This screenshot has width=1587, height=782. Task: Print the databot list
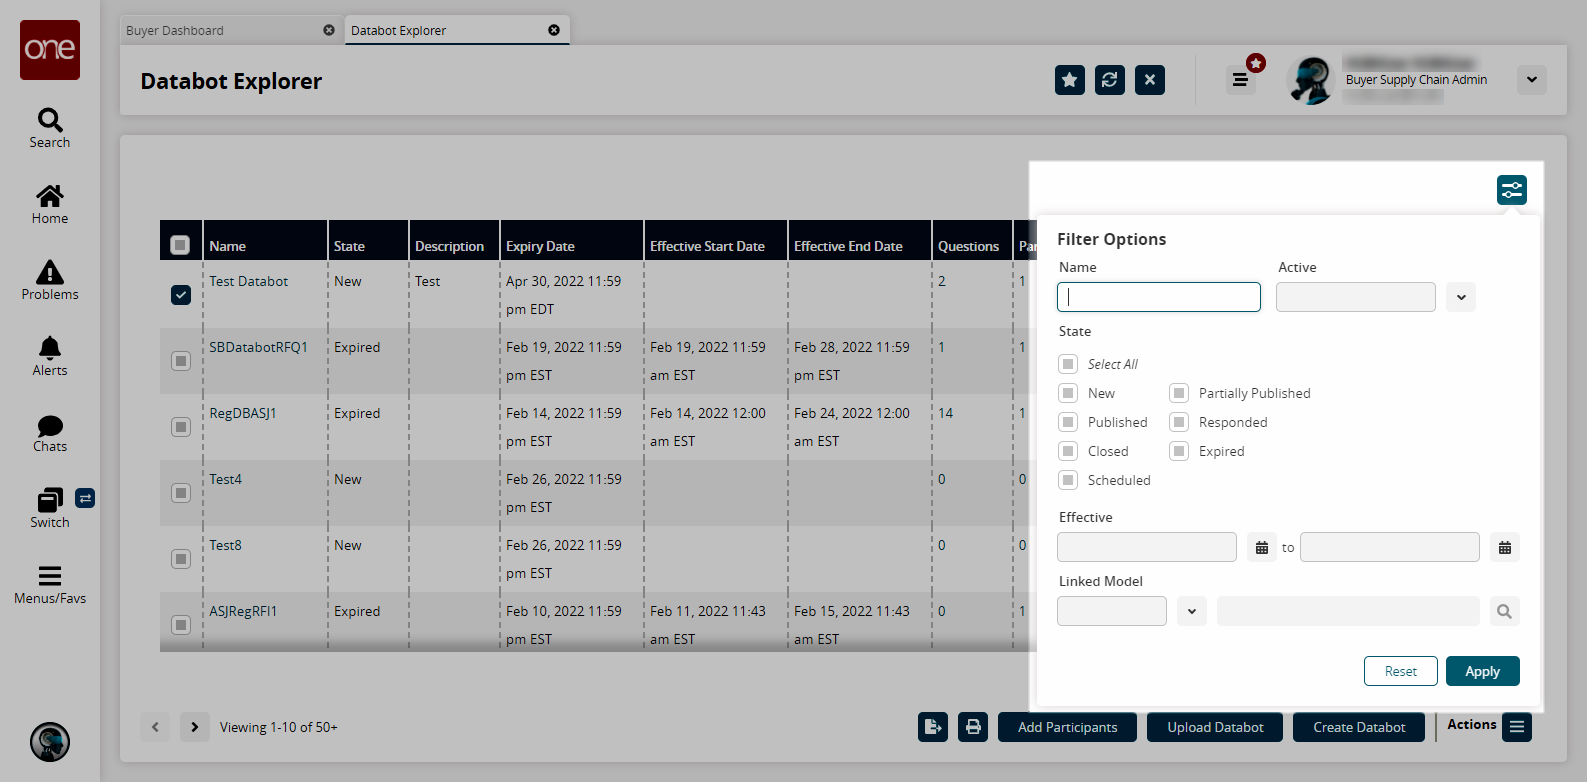tap(972, 727)
